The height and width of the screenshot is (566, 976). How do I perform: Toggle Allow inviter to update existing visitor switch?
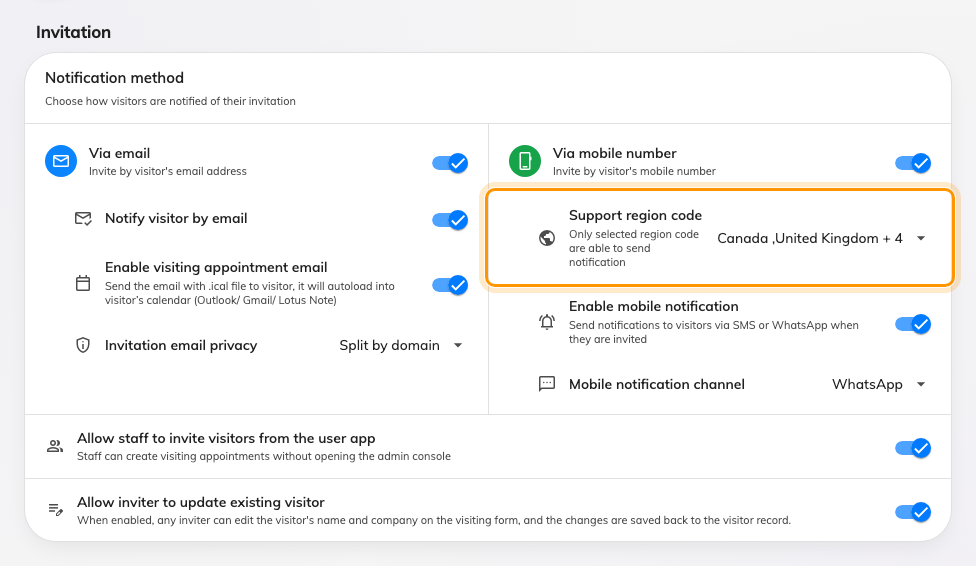click(x=913, y=512)
